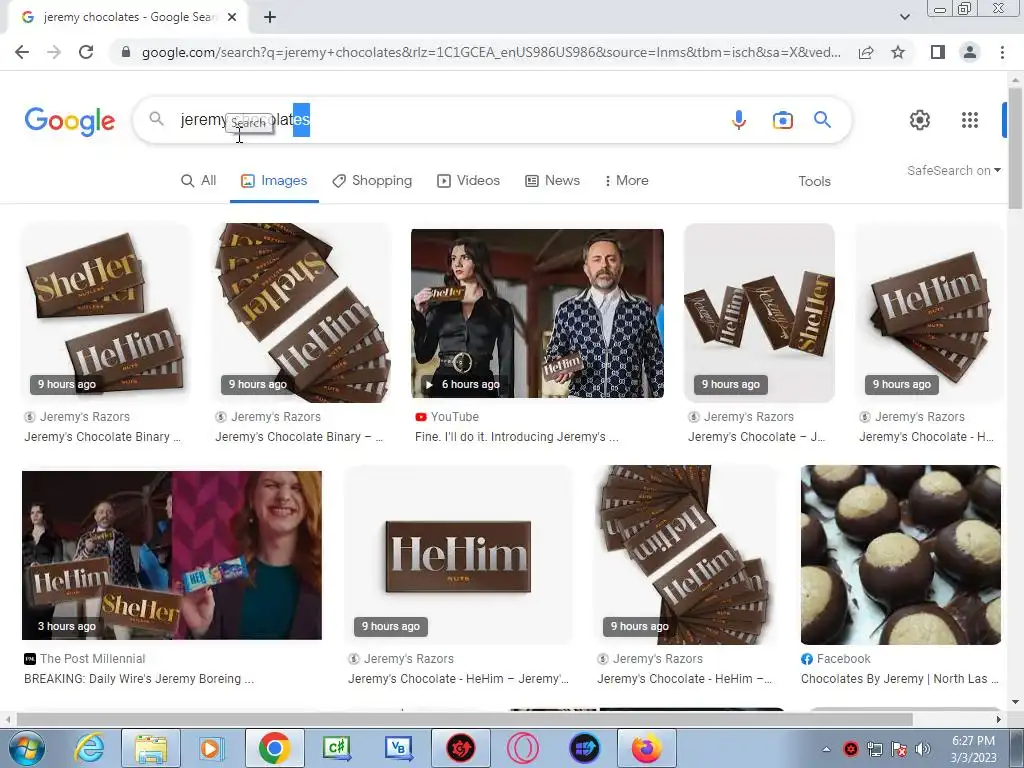The width and height of the screenshot is (1024, 768).
Task: Open 'Chocolates By Jeremy | North Las ...' link
Action: (900, 679)
